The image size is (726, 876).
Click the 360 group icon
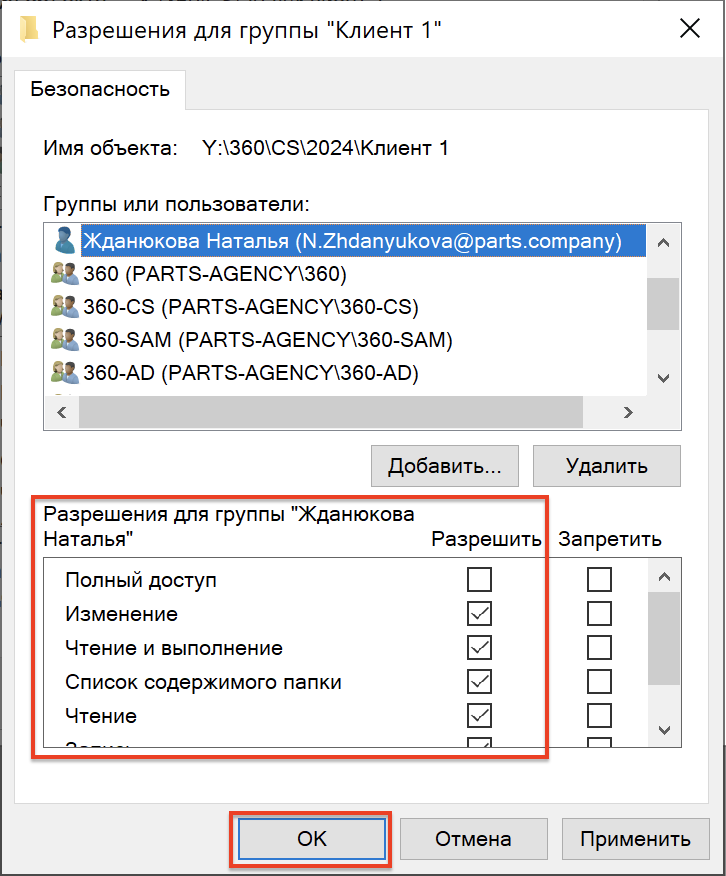point(65,274)
